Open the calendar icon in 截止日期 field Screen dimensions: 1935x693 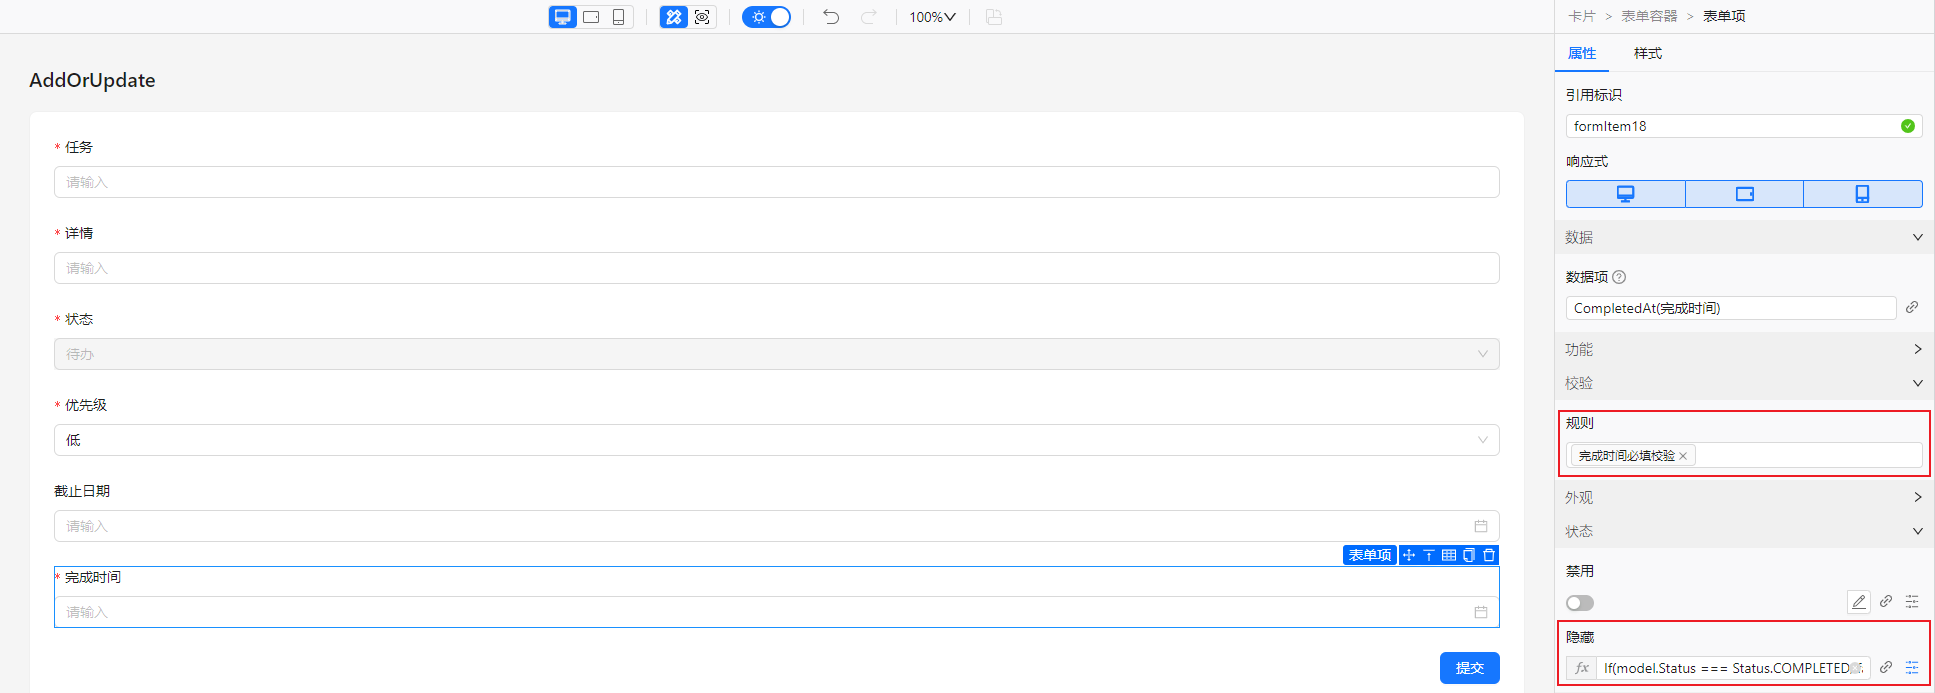(1481, 526)
